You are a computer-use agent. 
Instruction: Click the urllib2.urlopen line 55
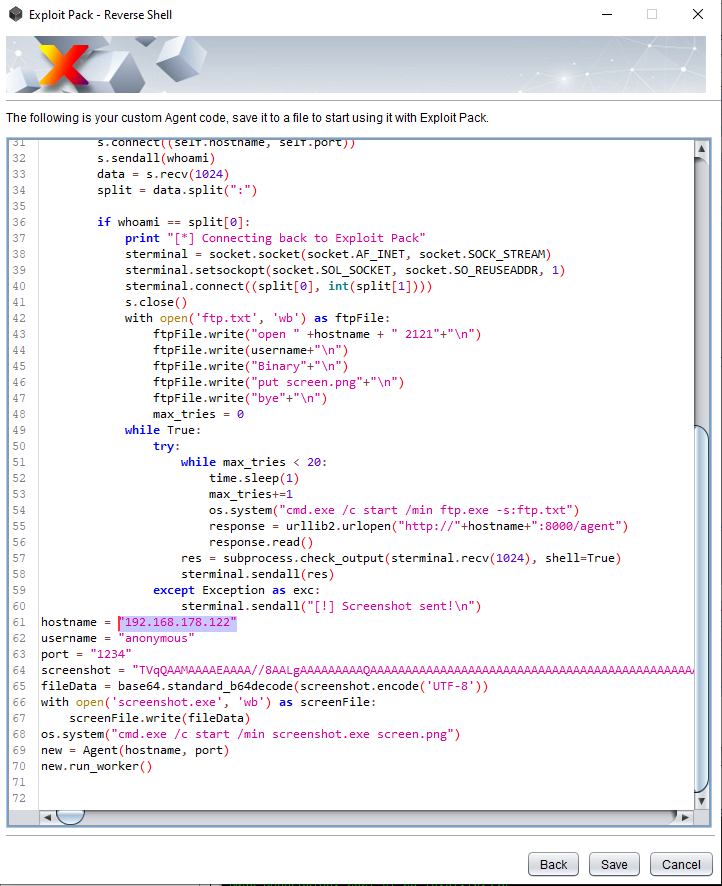pyautogui.click(x=419, y=526)
